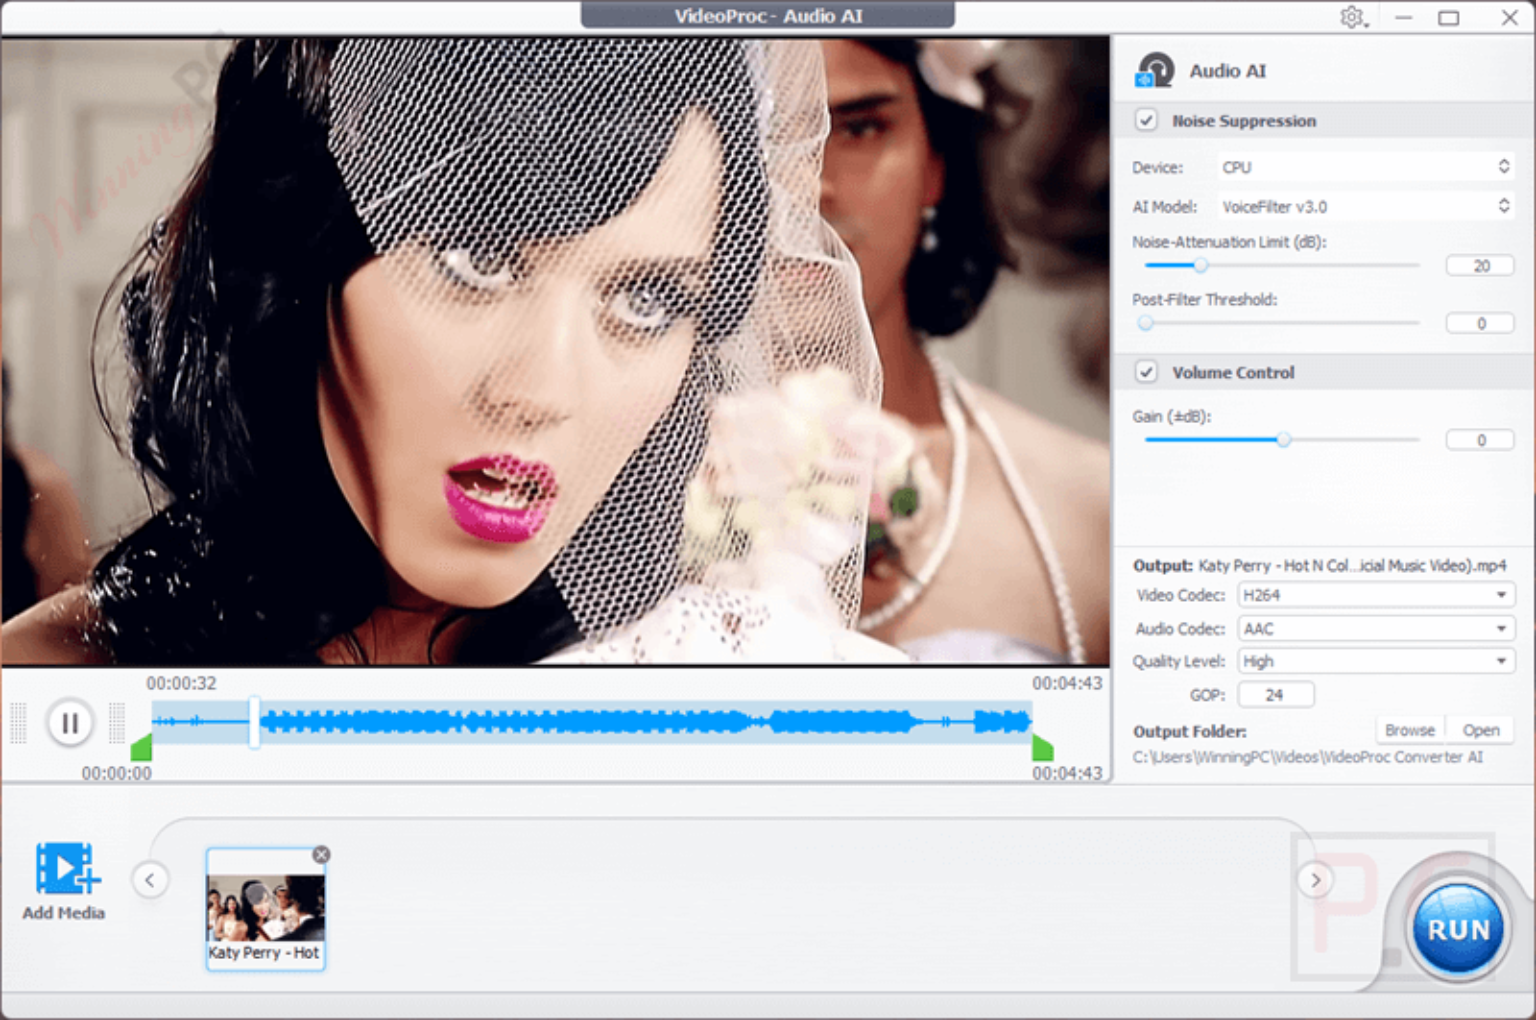Click the Post-Filter Threshold value field
The height and width of the screenshot is (1020, 1536).
(1480, 323)
